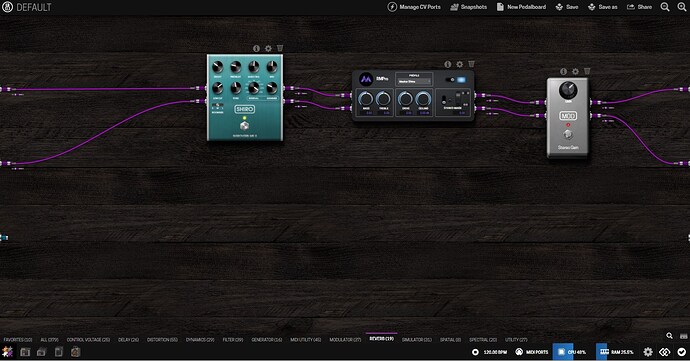This screenshot has height=361, width=690.
Task: Open the global settings gear in the bottom bar
Action: pyautogui.click(x=648, y=352)
